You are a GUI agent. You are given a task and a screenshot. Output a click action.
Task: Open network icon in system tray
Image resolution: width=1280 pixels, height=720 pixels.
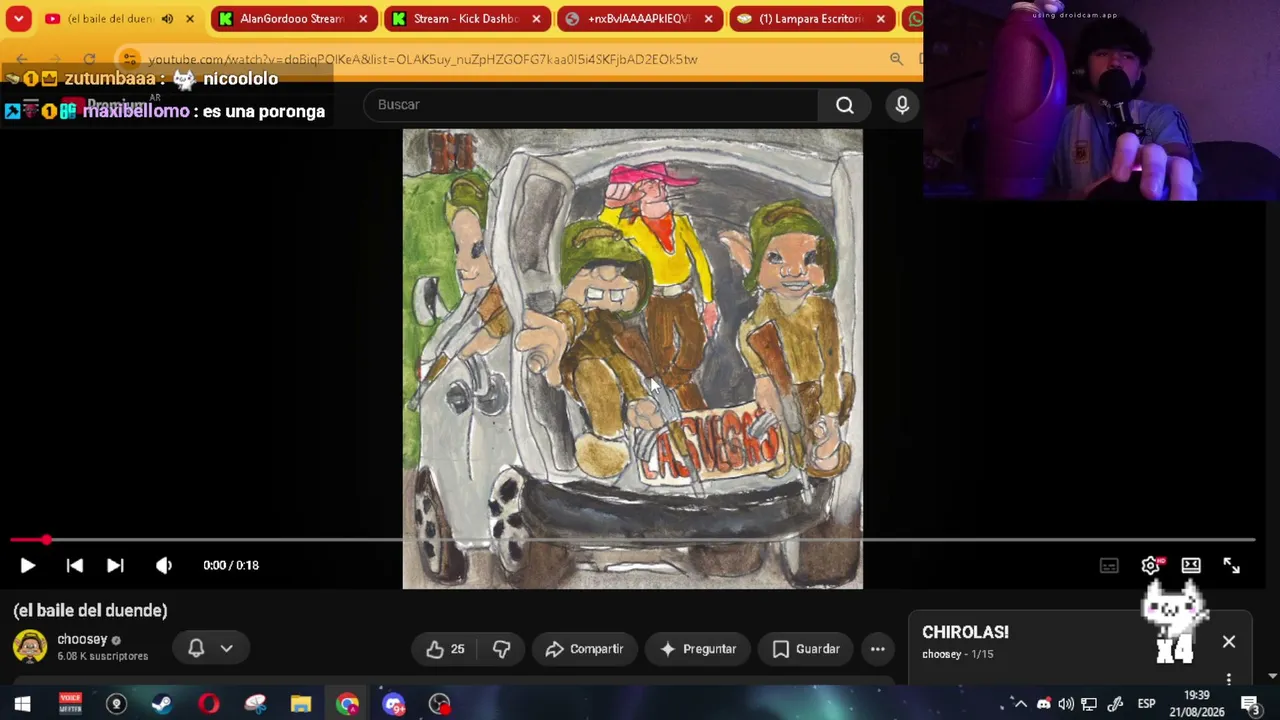pos(1089,704)
